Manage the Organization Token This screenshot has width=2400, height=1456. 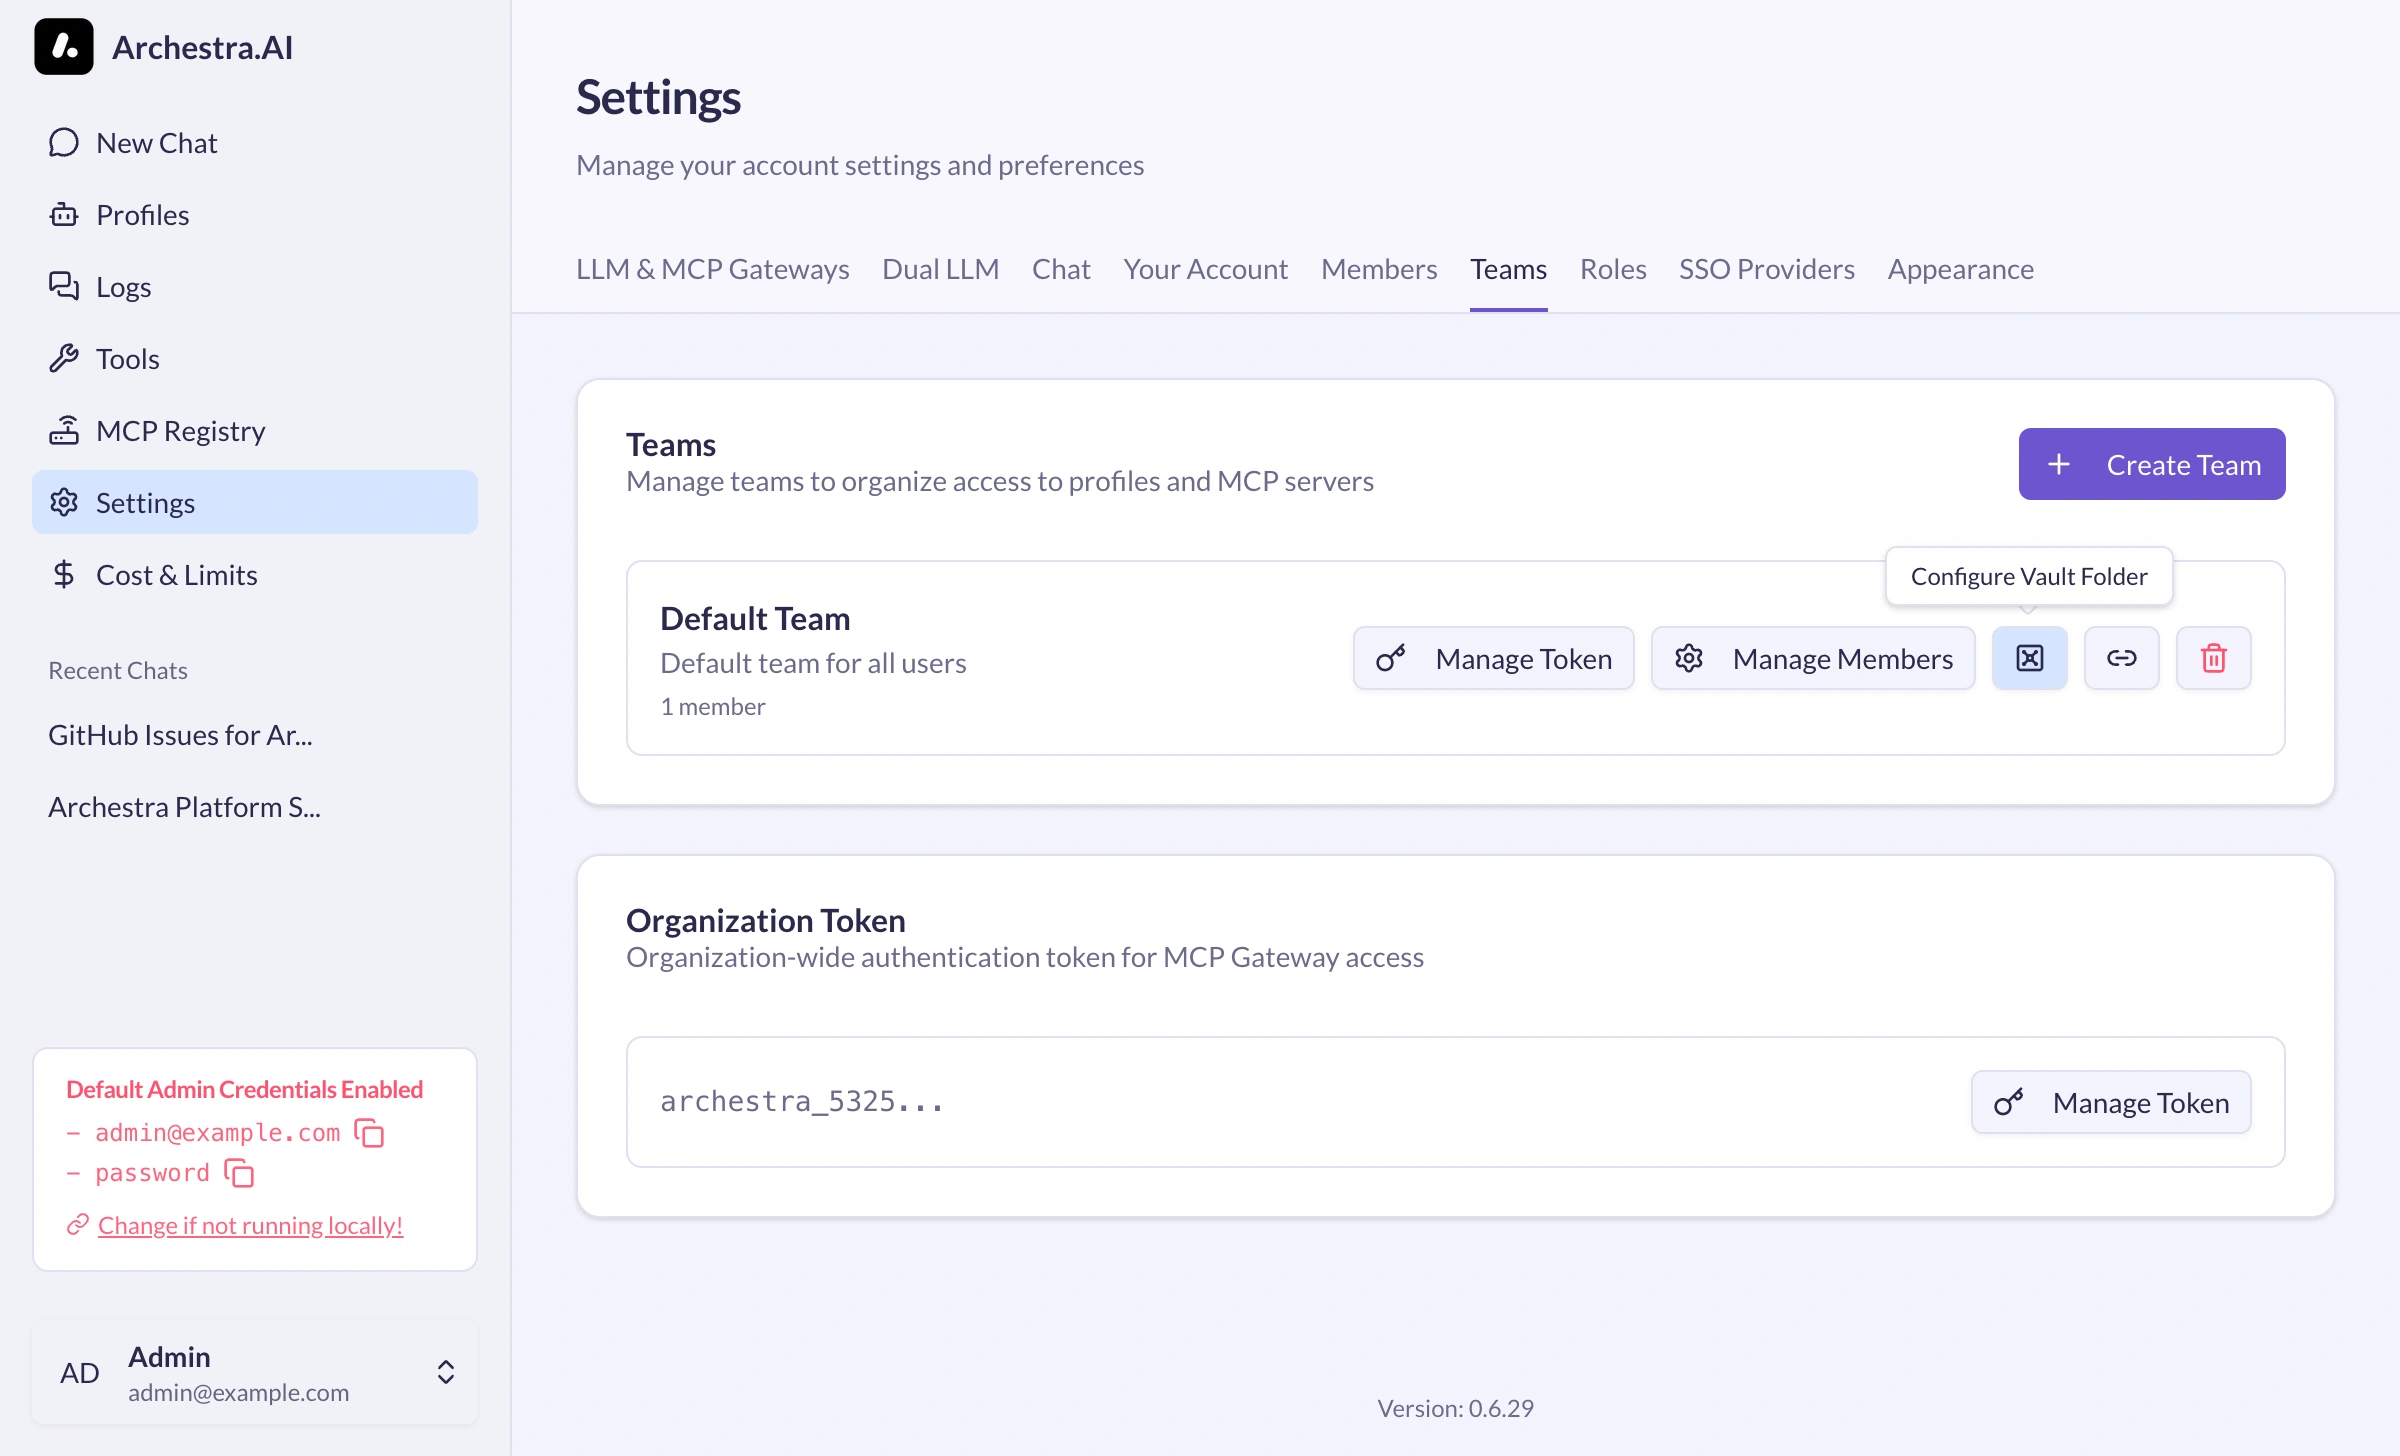tap(2110, 1102)
